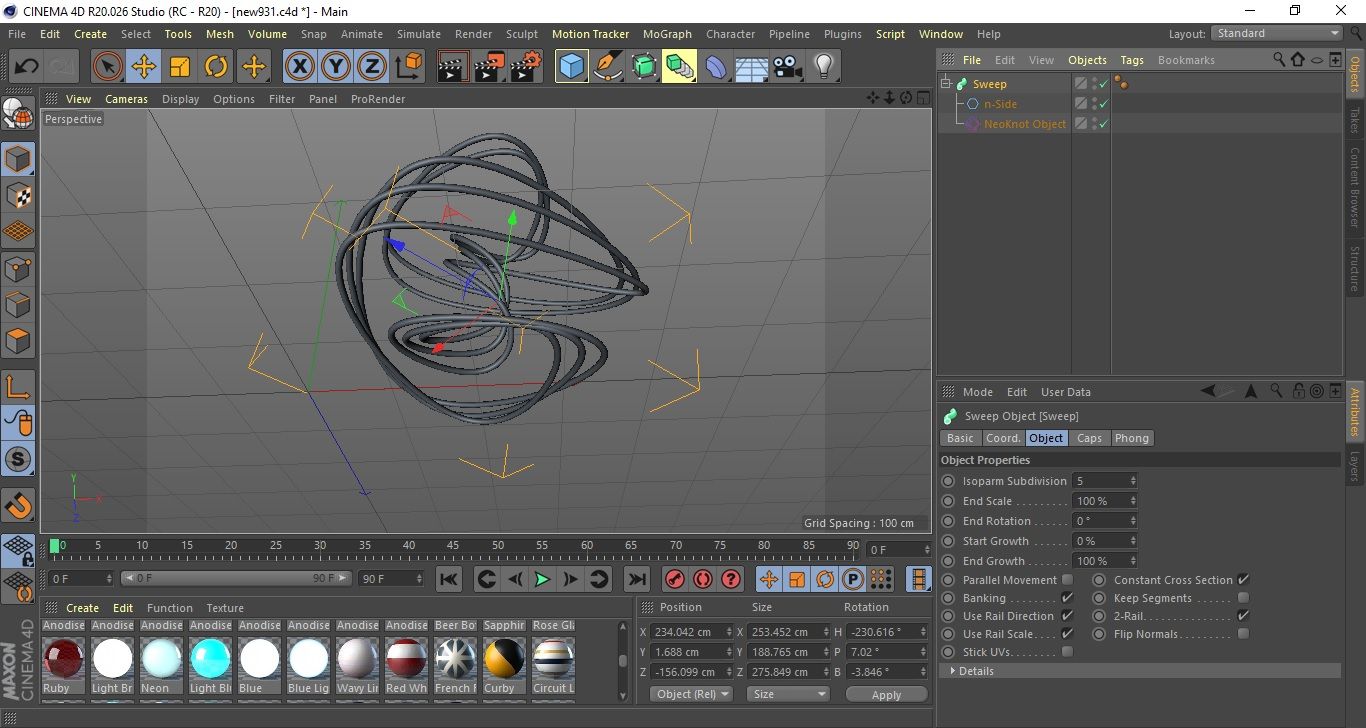Image resolution: width=1366 pixels, height=728 pixels.
Task: Toggle Z axis lock
Action: 372,67
